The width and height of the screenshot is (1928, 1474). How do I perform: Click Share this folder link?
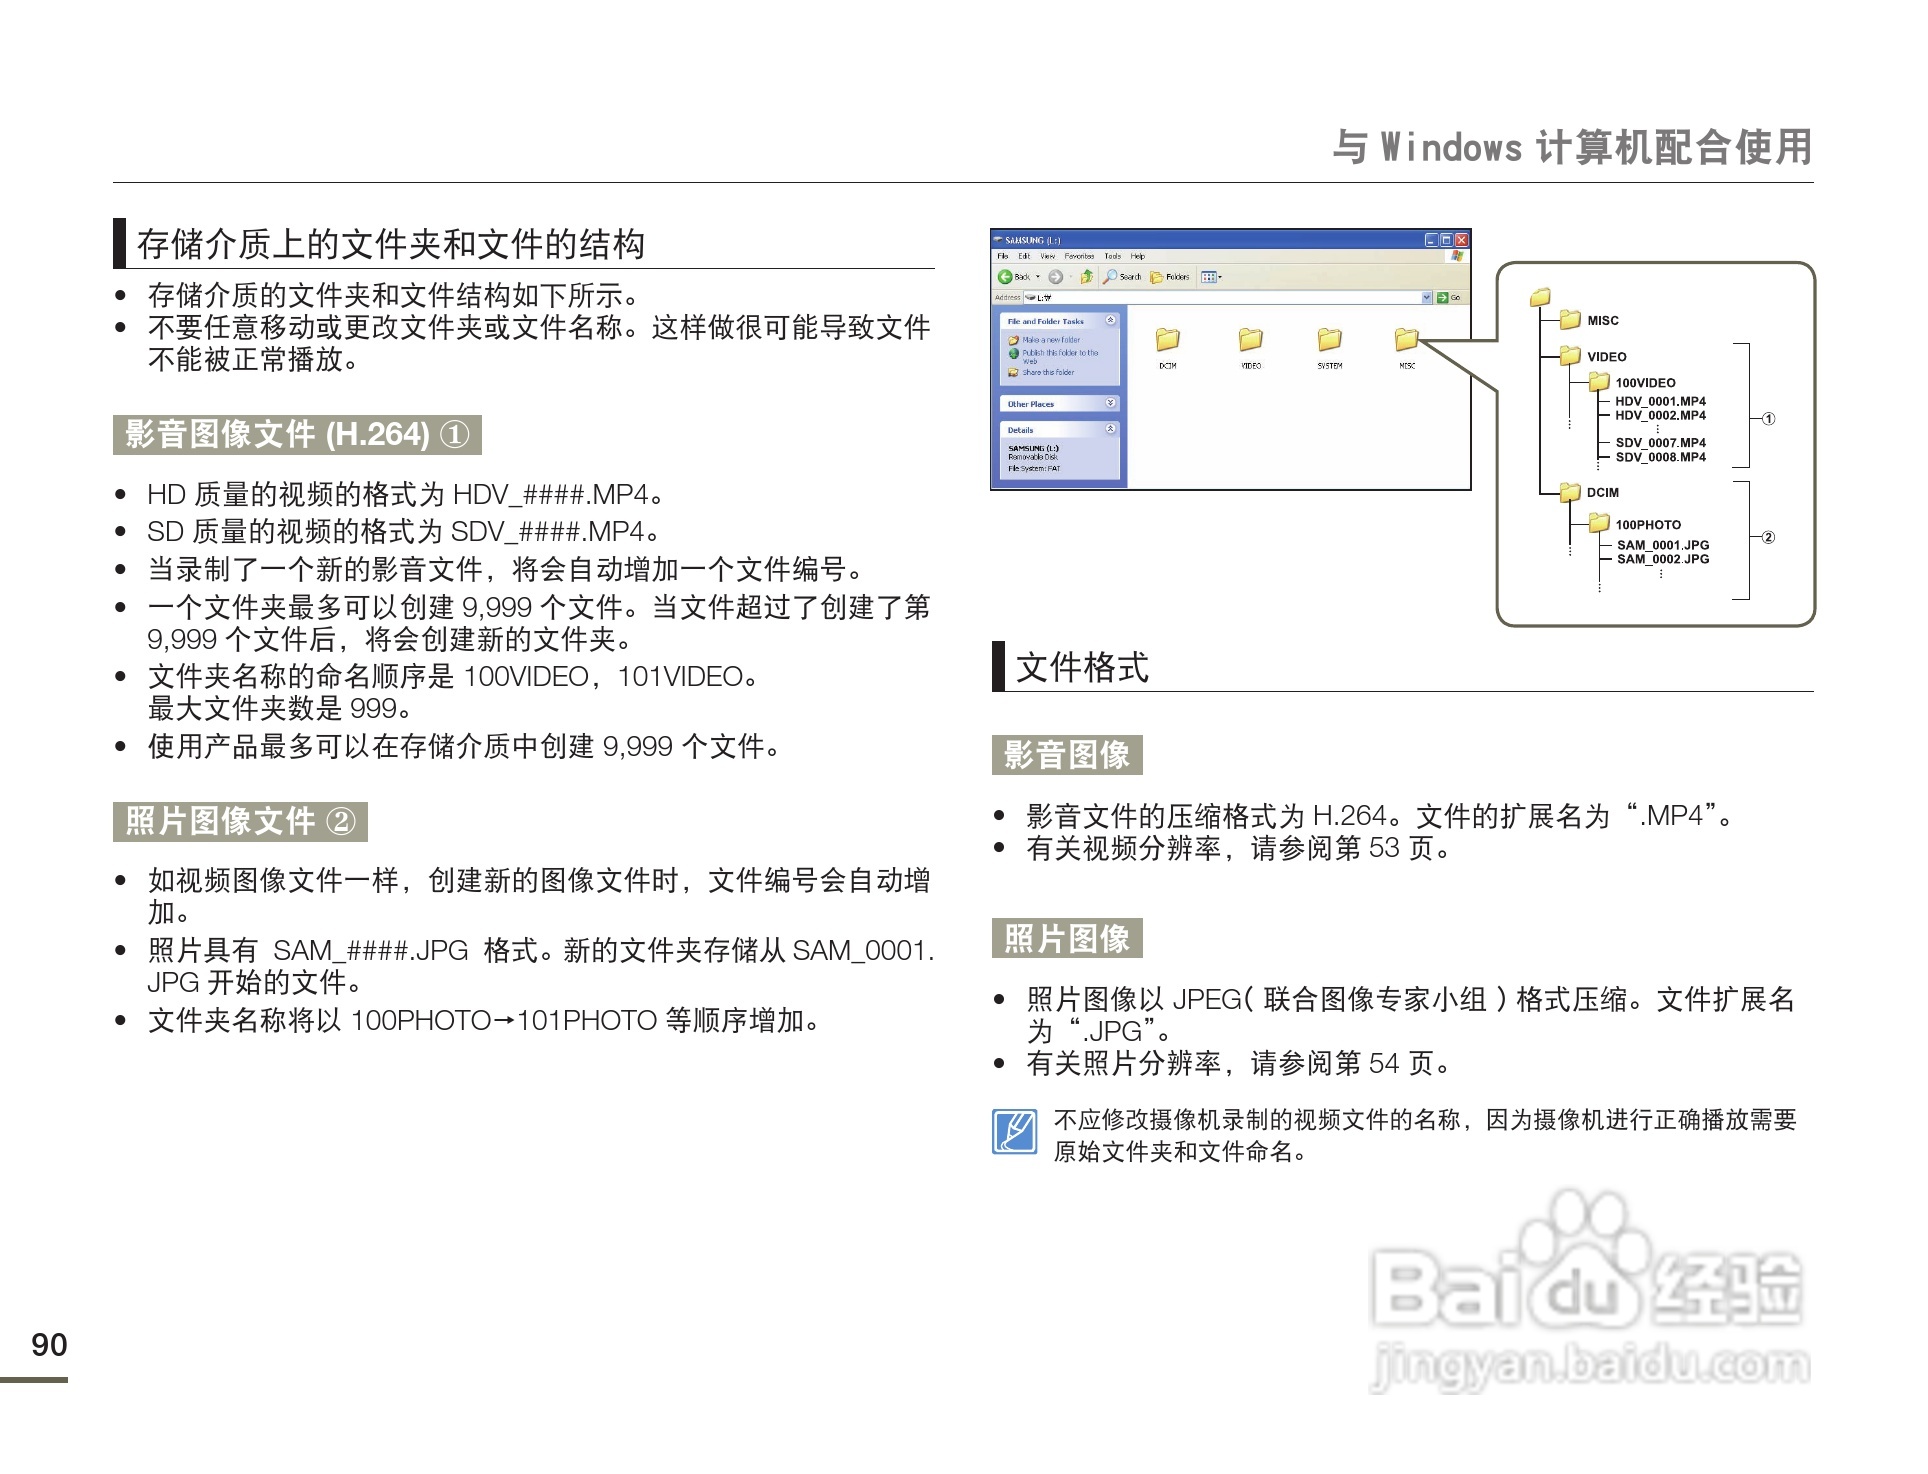(1047, 372)
